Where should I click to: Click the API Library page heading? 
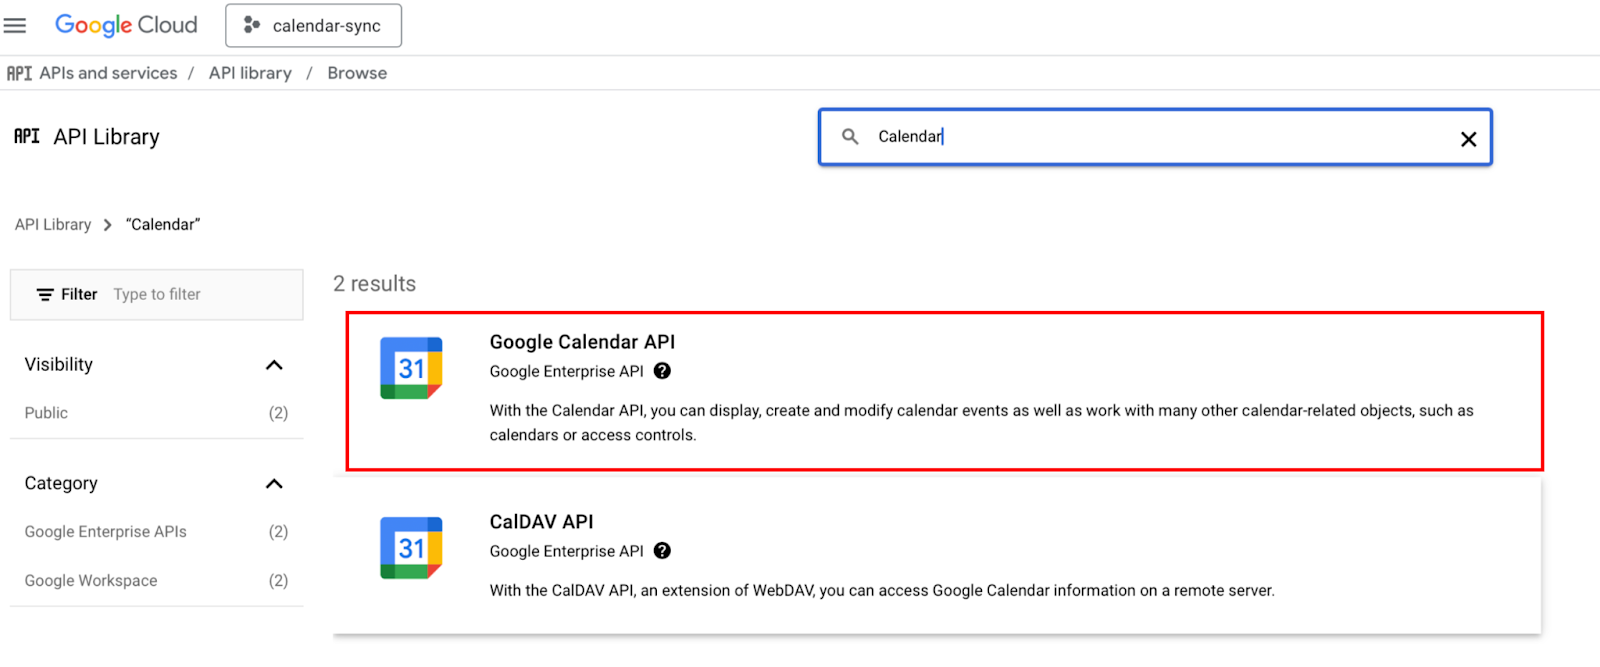point(106,137)
